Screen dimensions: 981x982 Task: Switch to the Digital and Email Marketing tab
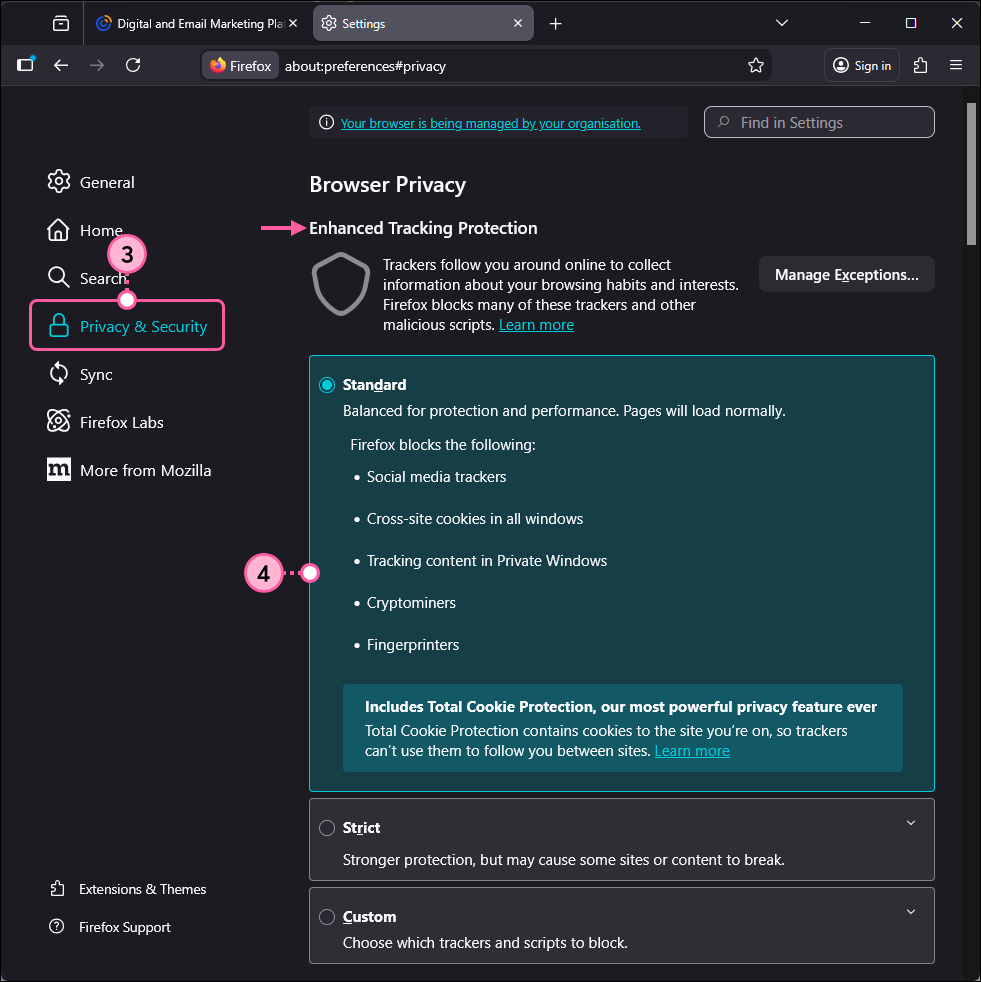[195, 21]
